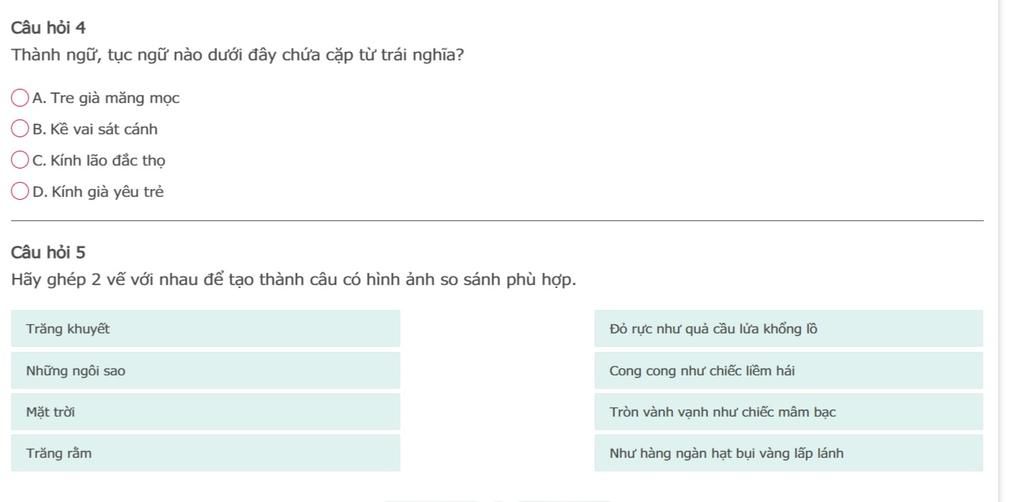Click the 'Câu hỏi 4' heading
The image size is (1024, 502).
coord(48,28)
